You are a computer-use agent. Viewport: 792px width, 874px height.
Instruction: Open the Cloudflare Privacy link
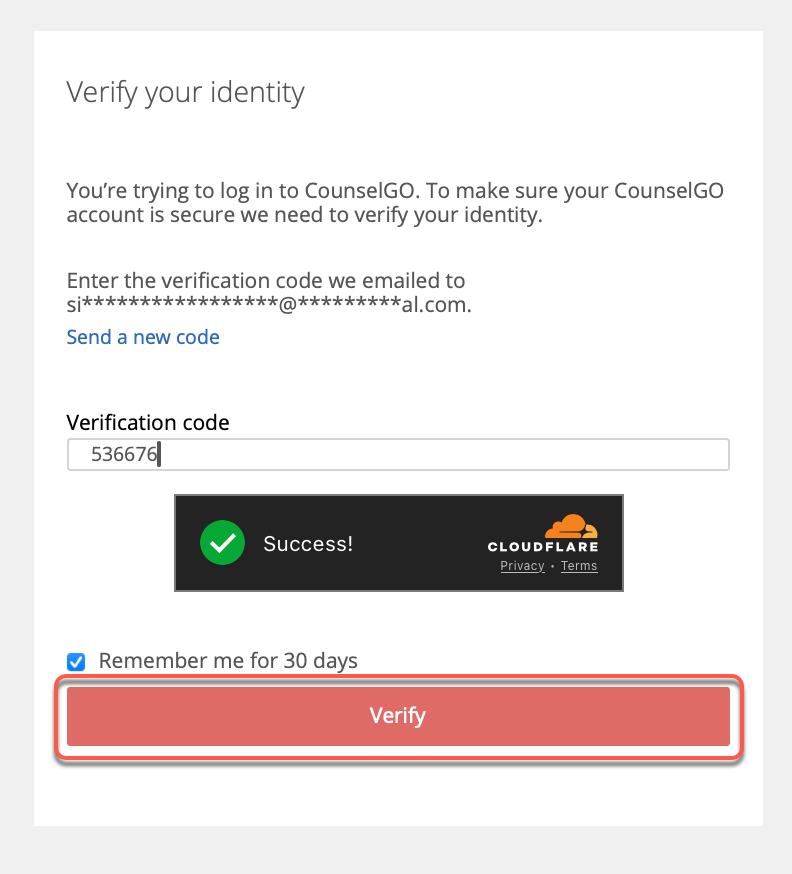[x=522, y=566]
